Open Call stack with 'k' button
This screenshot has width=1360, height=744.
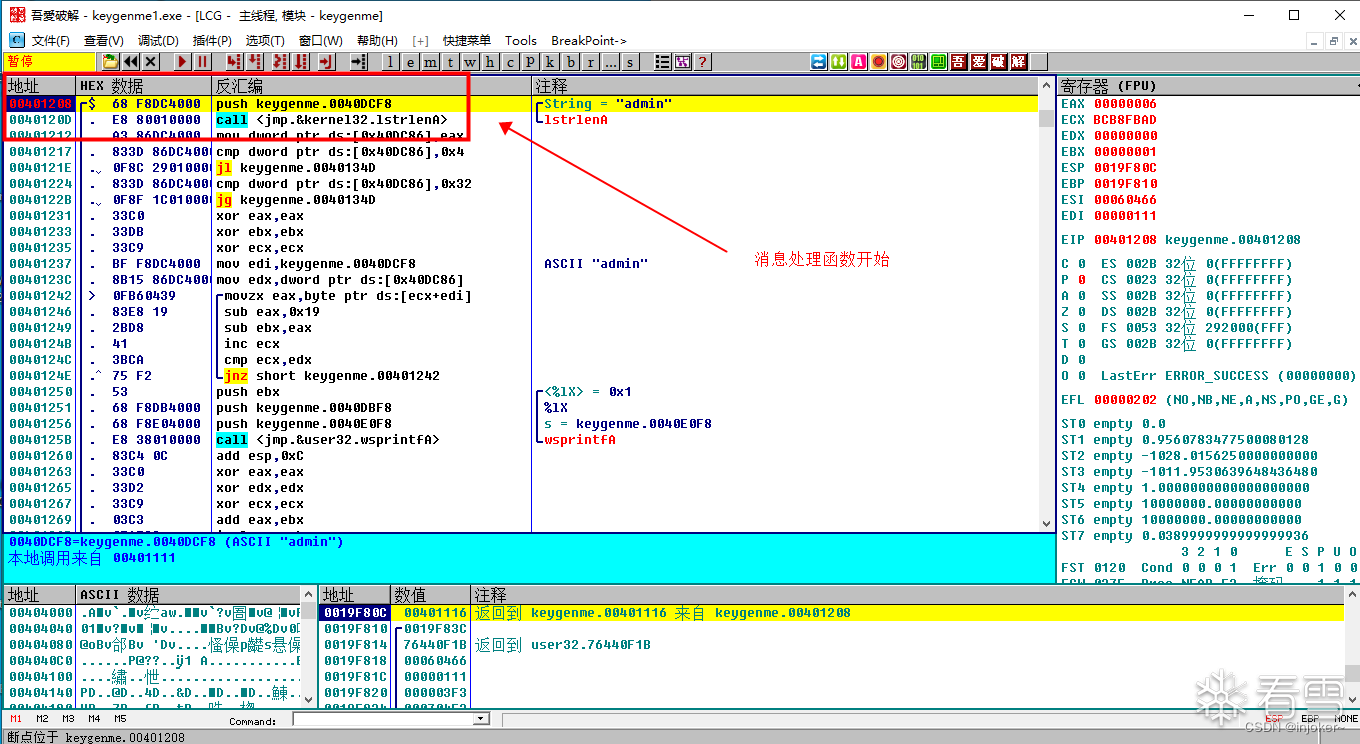click(x=550, y=62)
